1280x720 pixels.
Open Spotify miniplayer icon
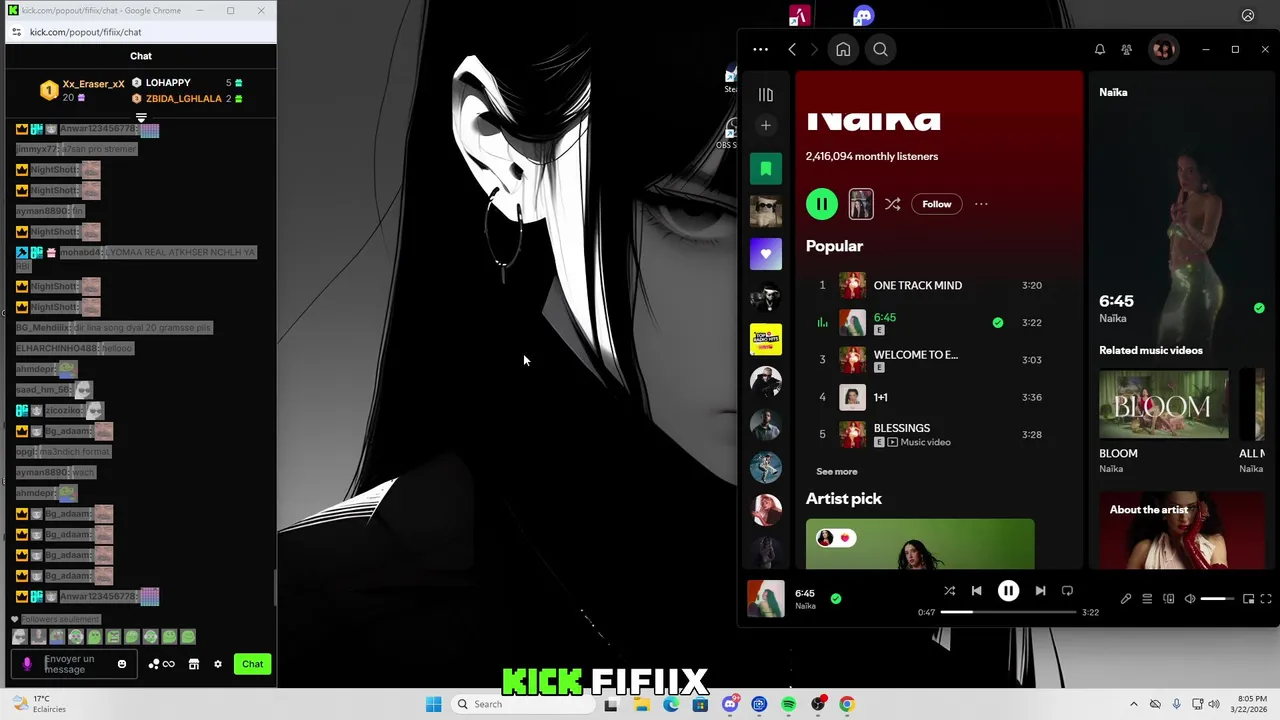1248,599
